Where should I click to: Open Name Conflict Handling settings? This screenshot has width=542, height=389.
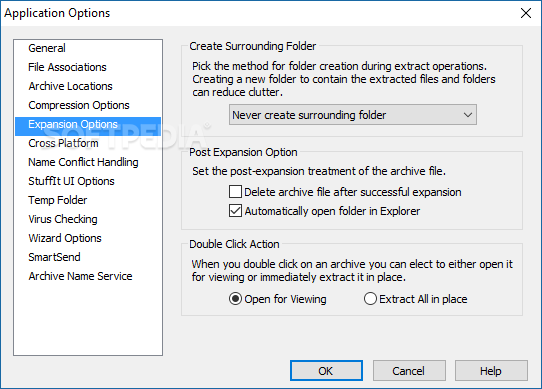tap(83, 162)
